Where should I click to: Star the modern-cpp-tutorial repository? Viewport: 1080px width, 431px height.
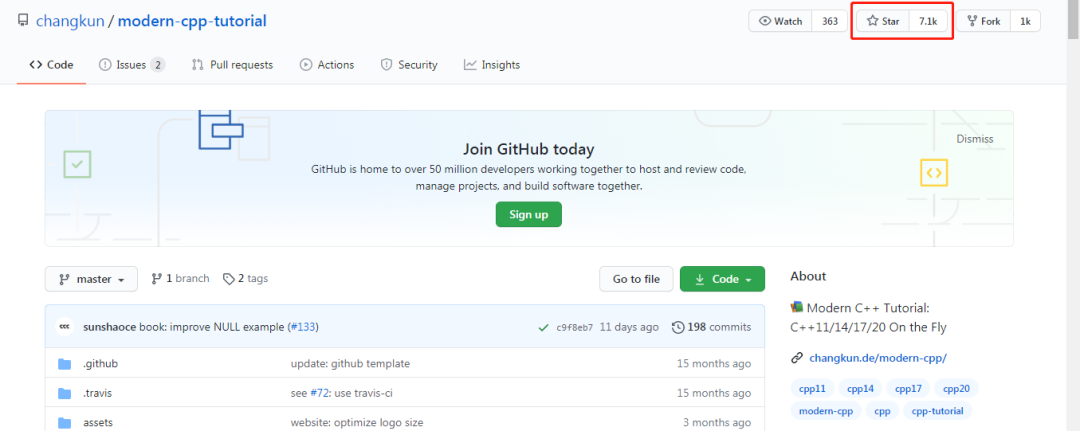coord(883,21)
